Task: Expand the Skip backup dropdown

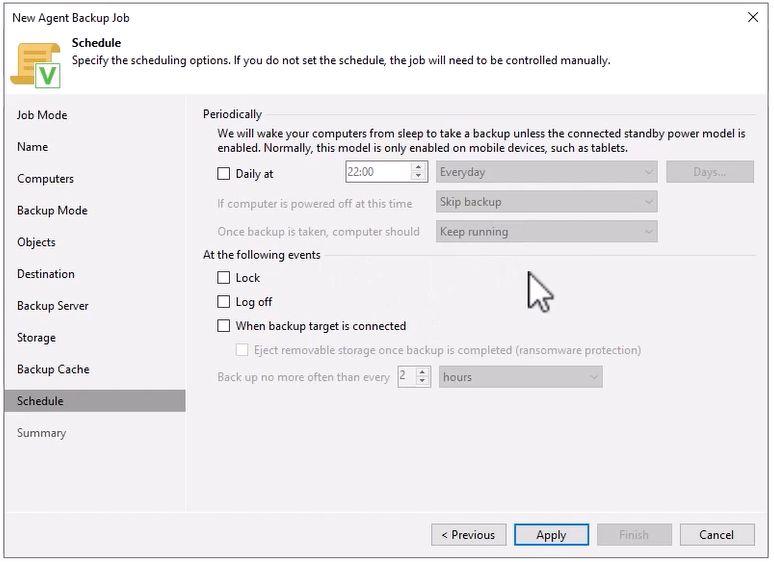Action: tap(547, 202)
